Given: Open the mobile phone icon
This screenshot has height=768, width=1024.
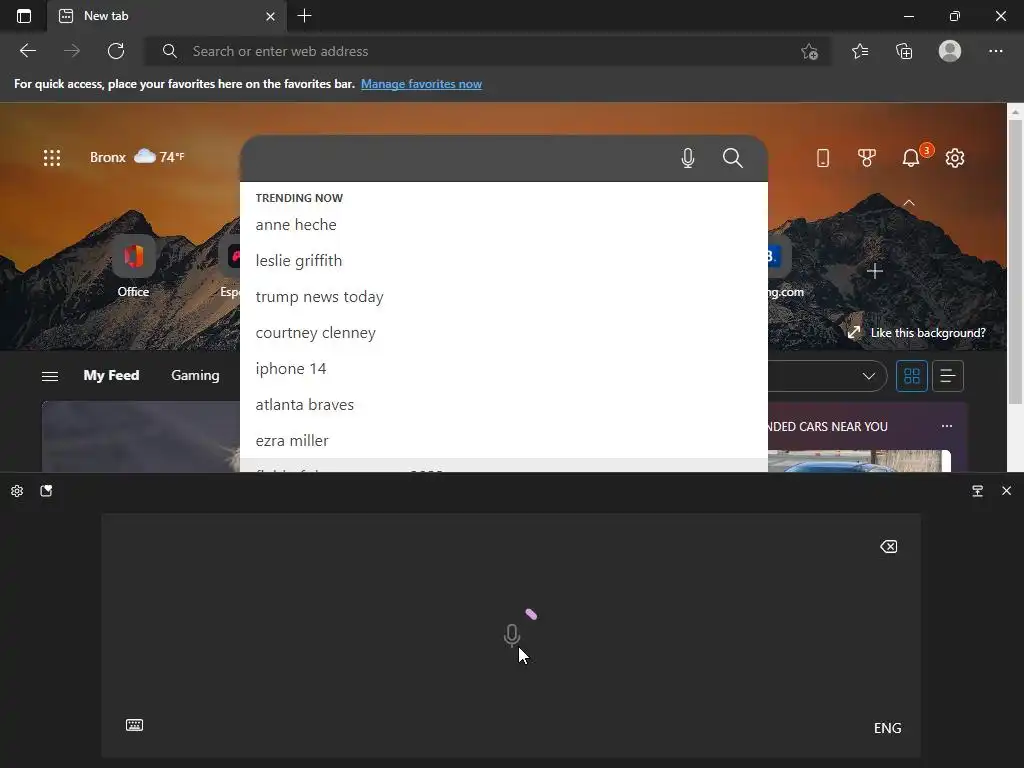Looking at the screenshot, I should pyautogui.click(x=823, y=158).
